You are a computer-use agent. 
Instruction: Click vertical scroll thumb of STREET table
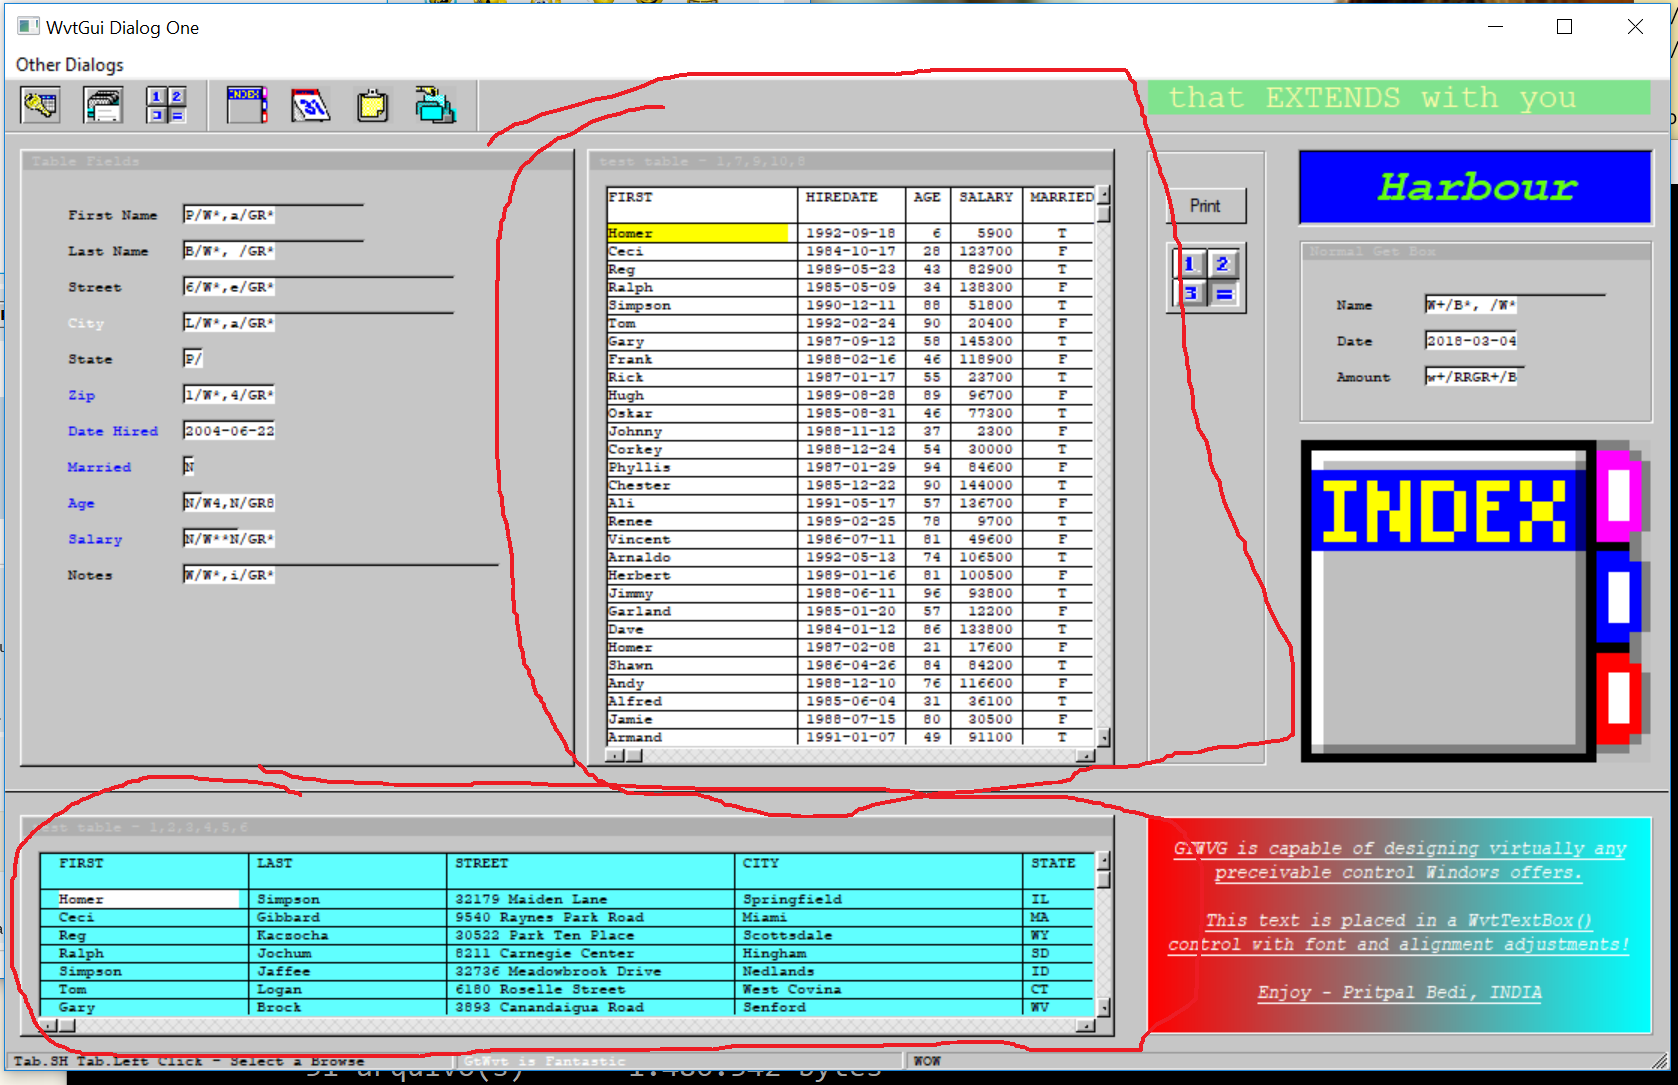1103,880
